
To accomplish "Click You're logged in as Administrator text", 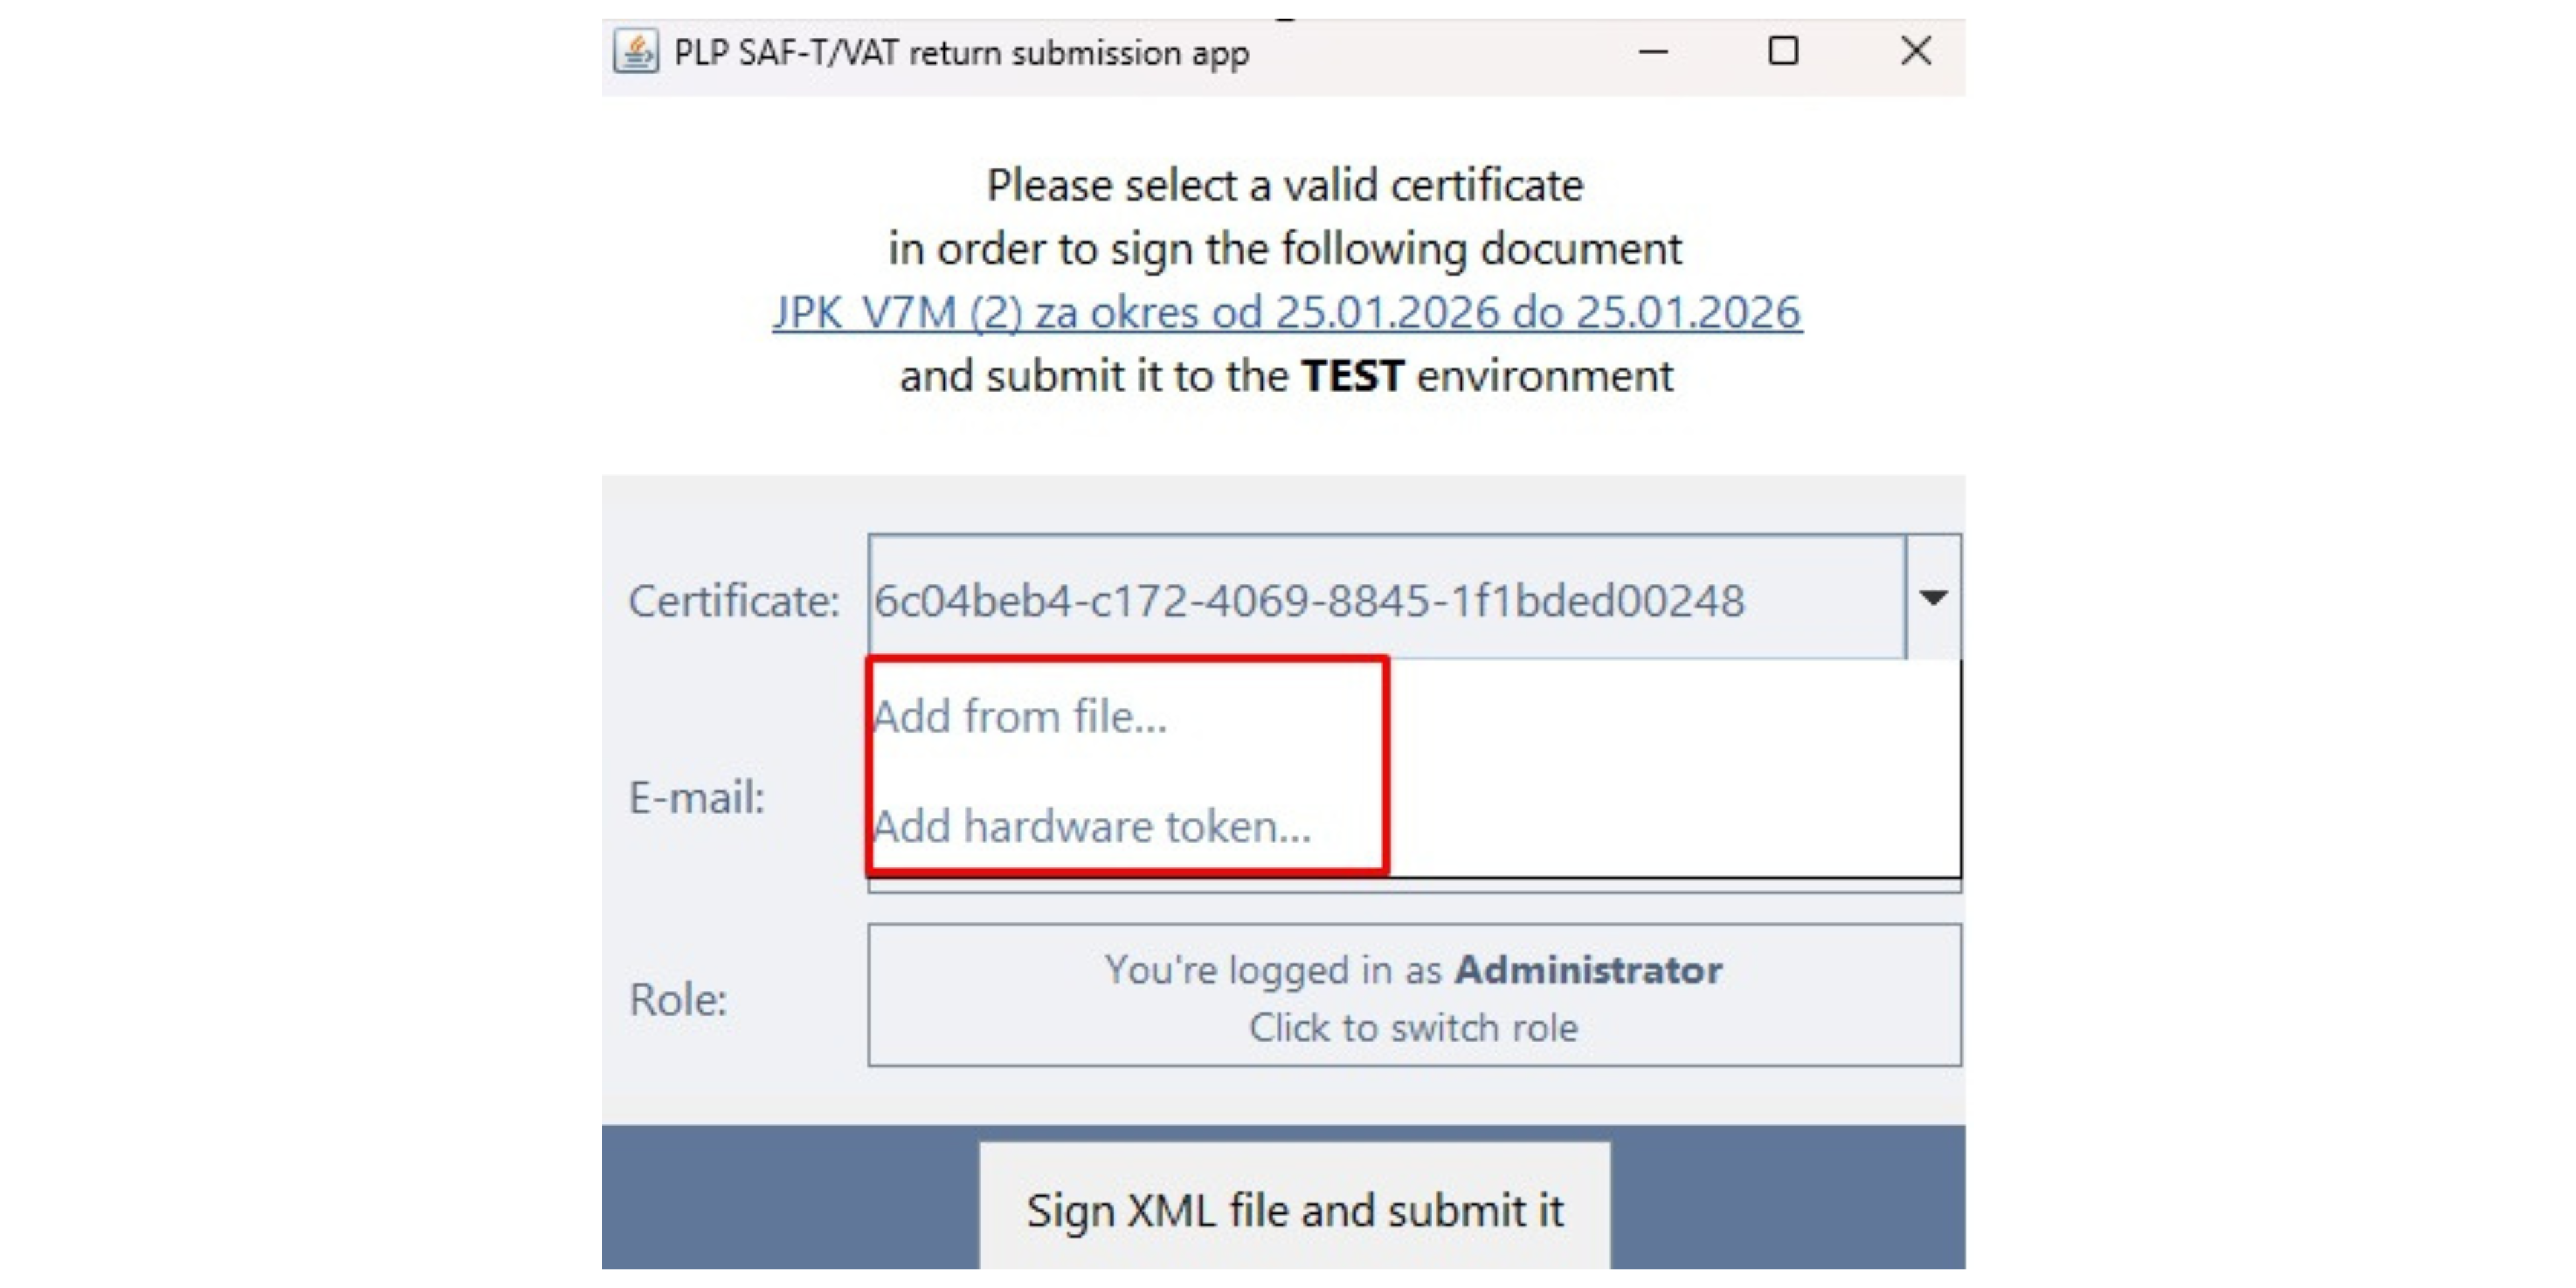I will (1413, 968).
